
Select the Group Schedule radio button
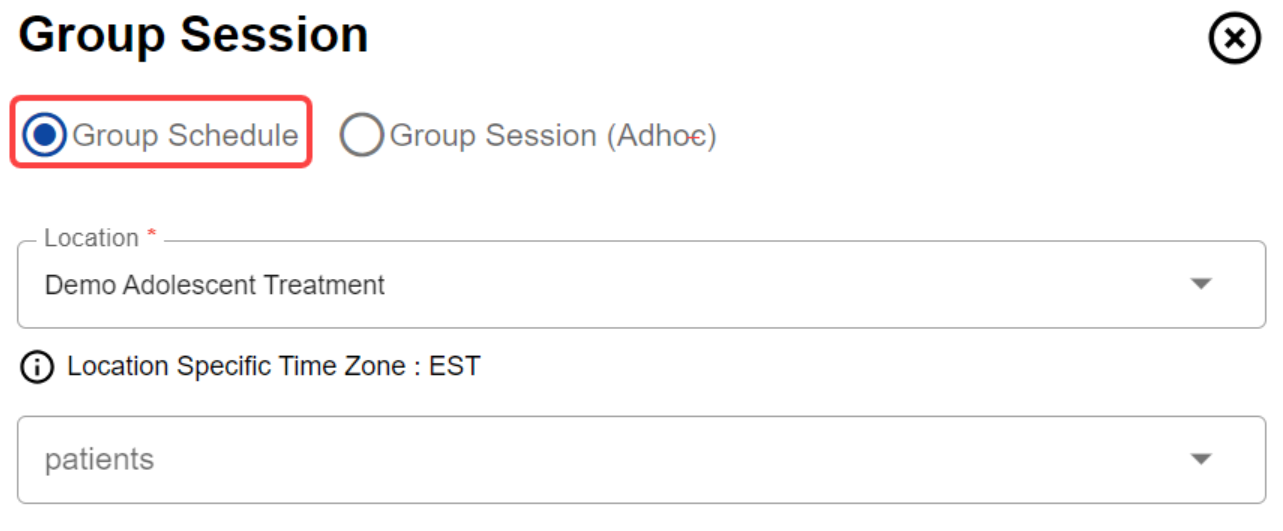point(45,135)
